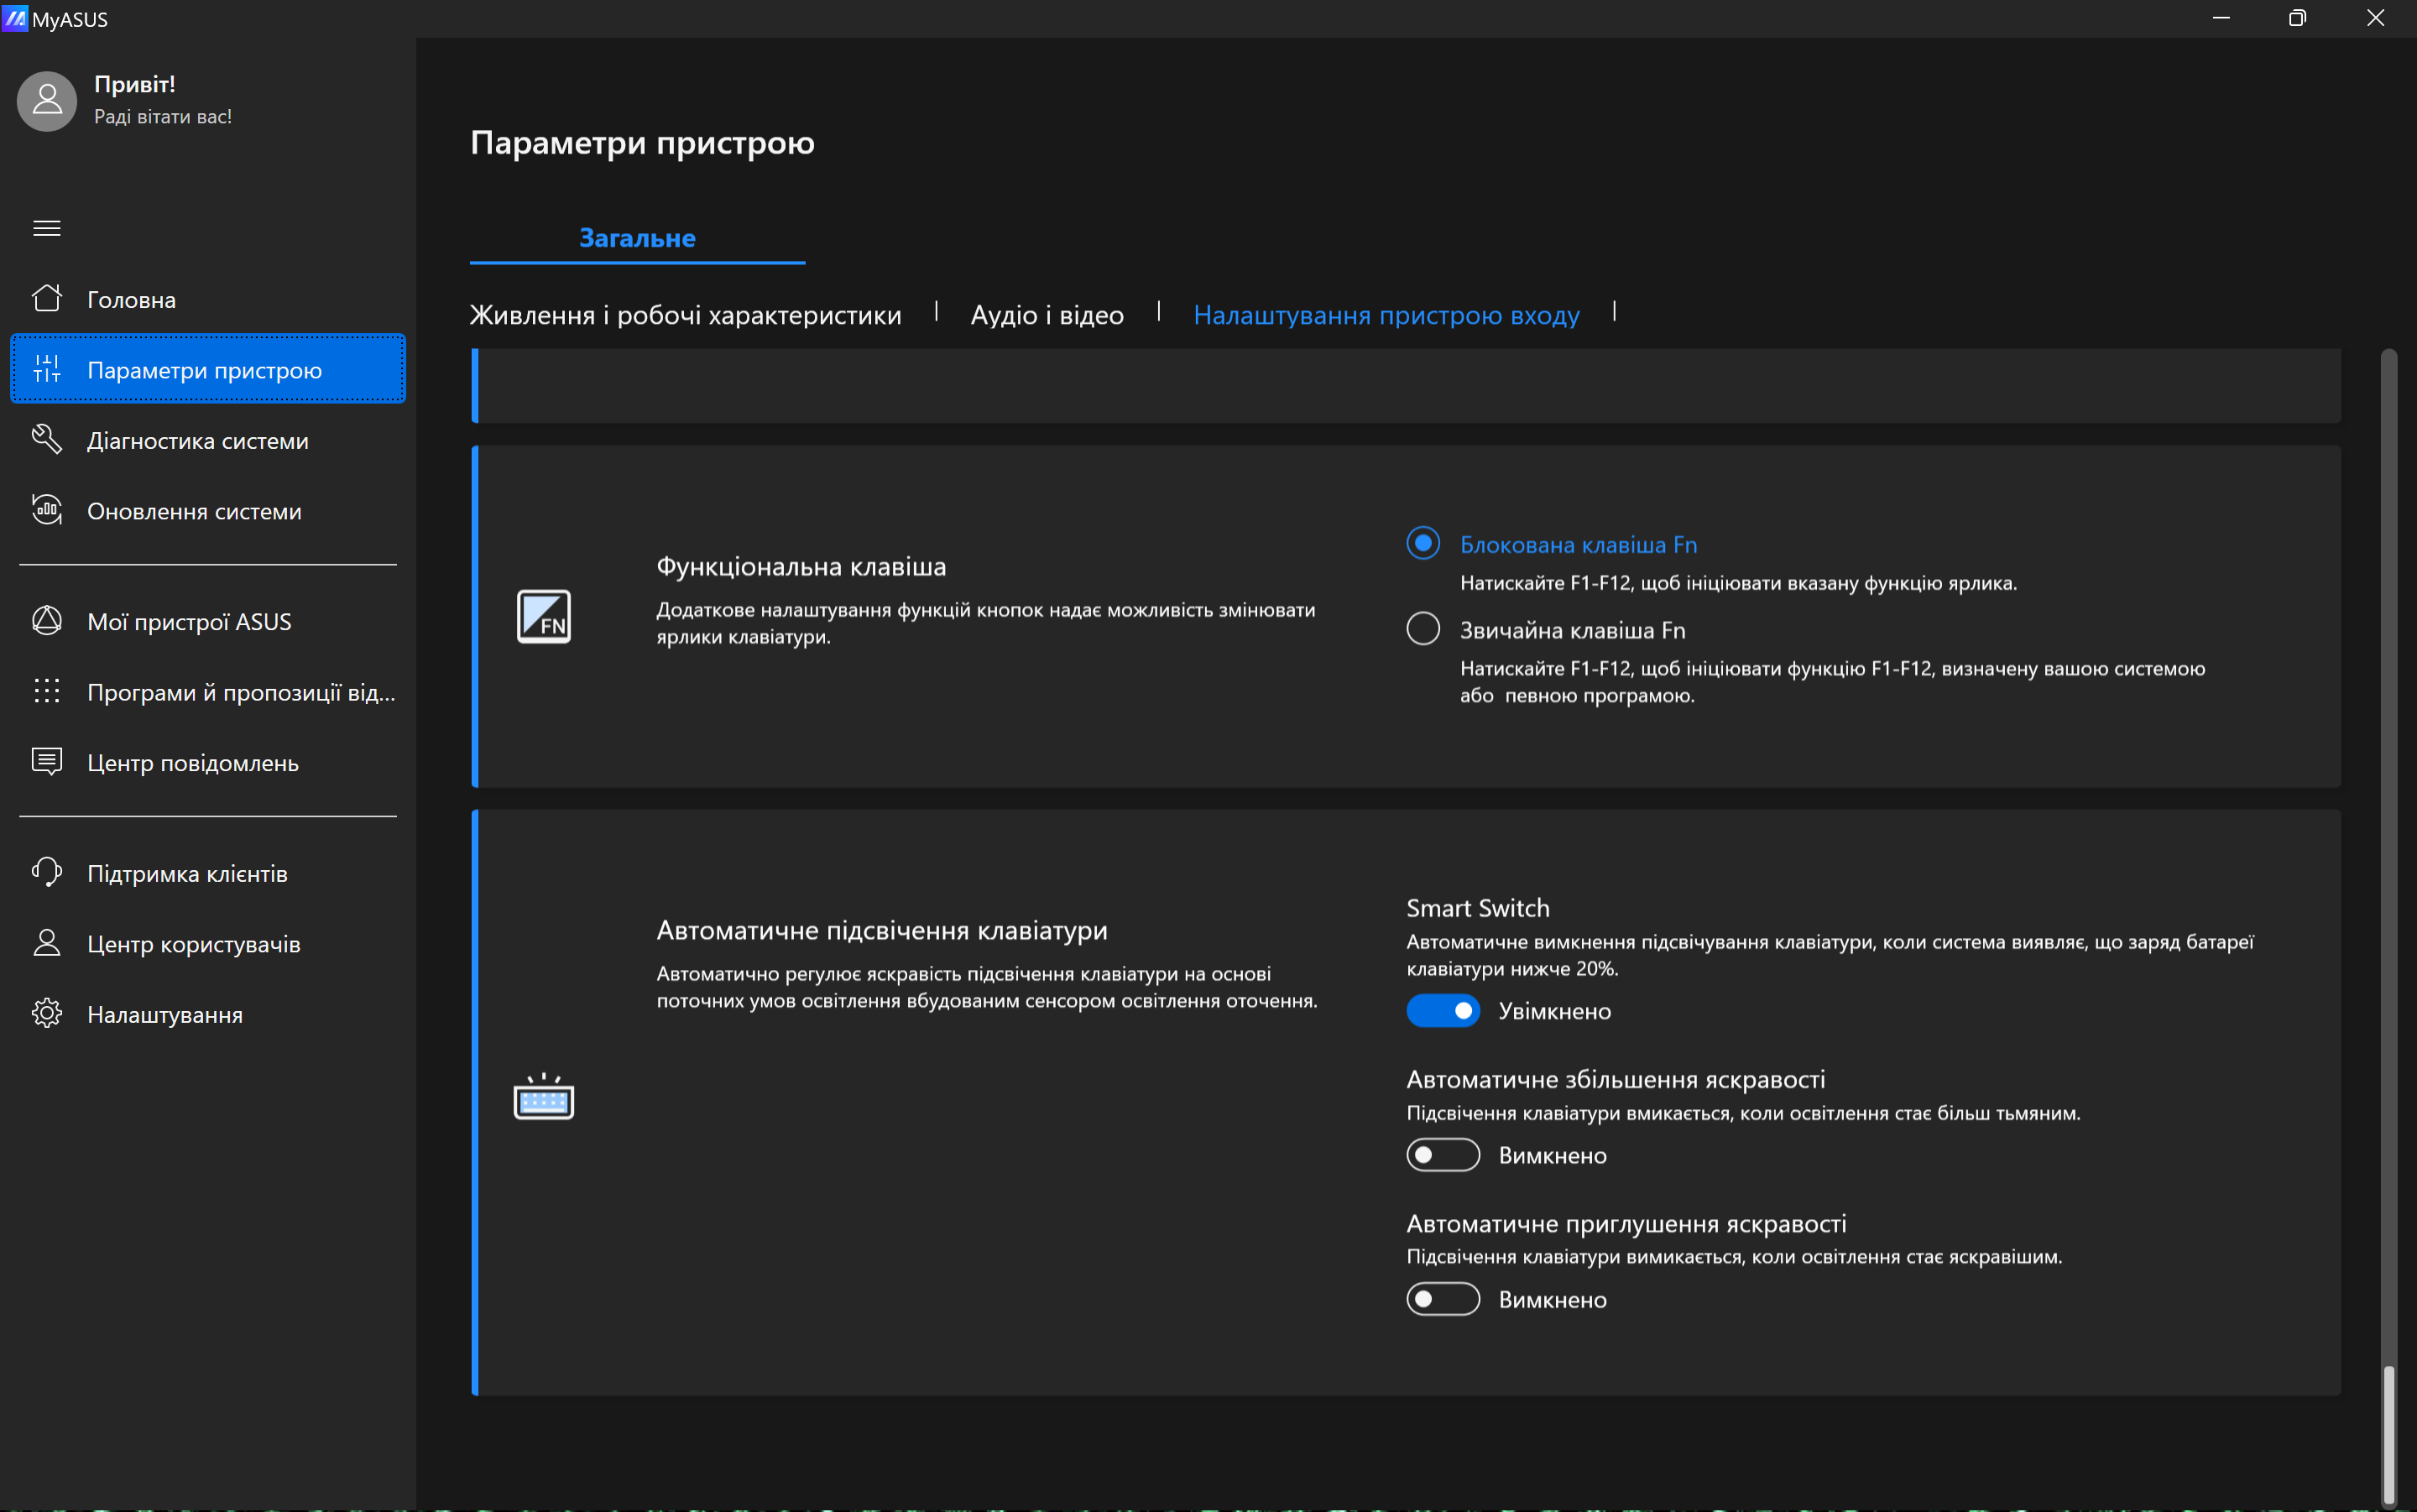Enable Автоматичне збільшення яскравості toggle
2417x1512 pixels.
1442,1155
